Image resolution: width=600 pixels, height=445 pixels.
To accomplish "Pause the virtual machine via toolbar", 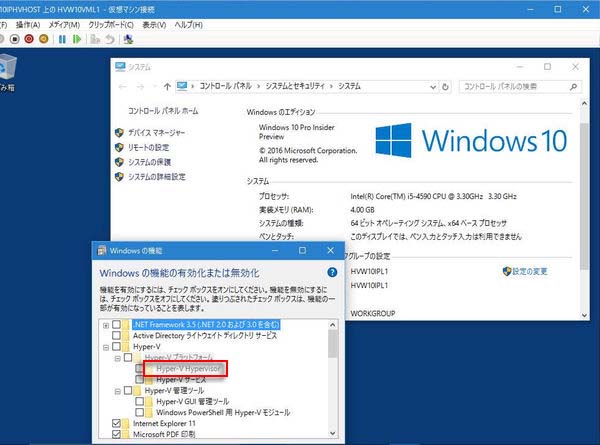I will [62, 39].
